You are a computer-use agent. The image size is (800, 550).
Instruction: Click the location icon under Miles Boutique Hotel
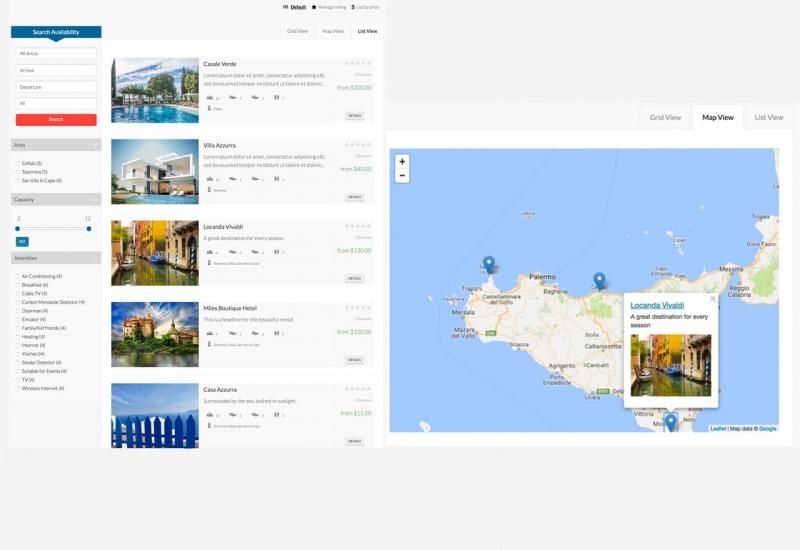pyautogui.click(x=209, y=344)
